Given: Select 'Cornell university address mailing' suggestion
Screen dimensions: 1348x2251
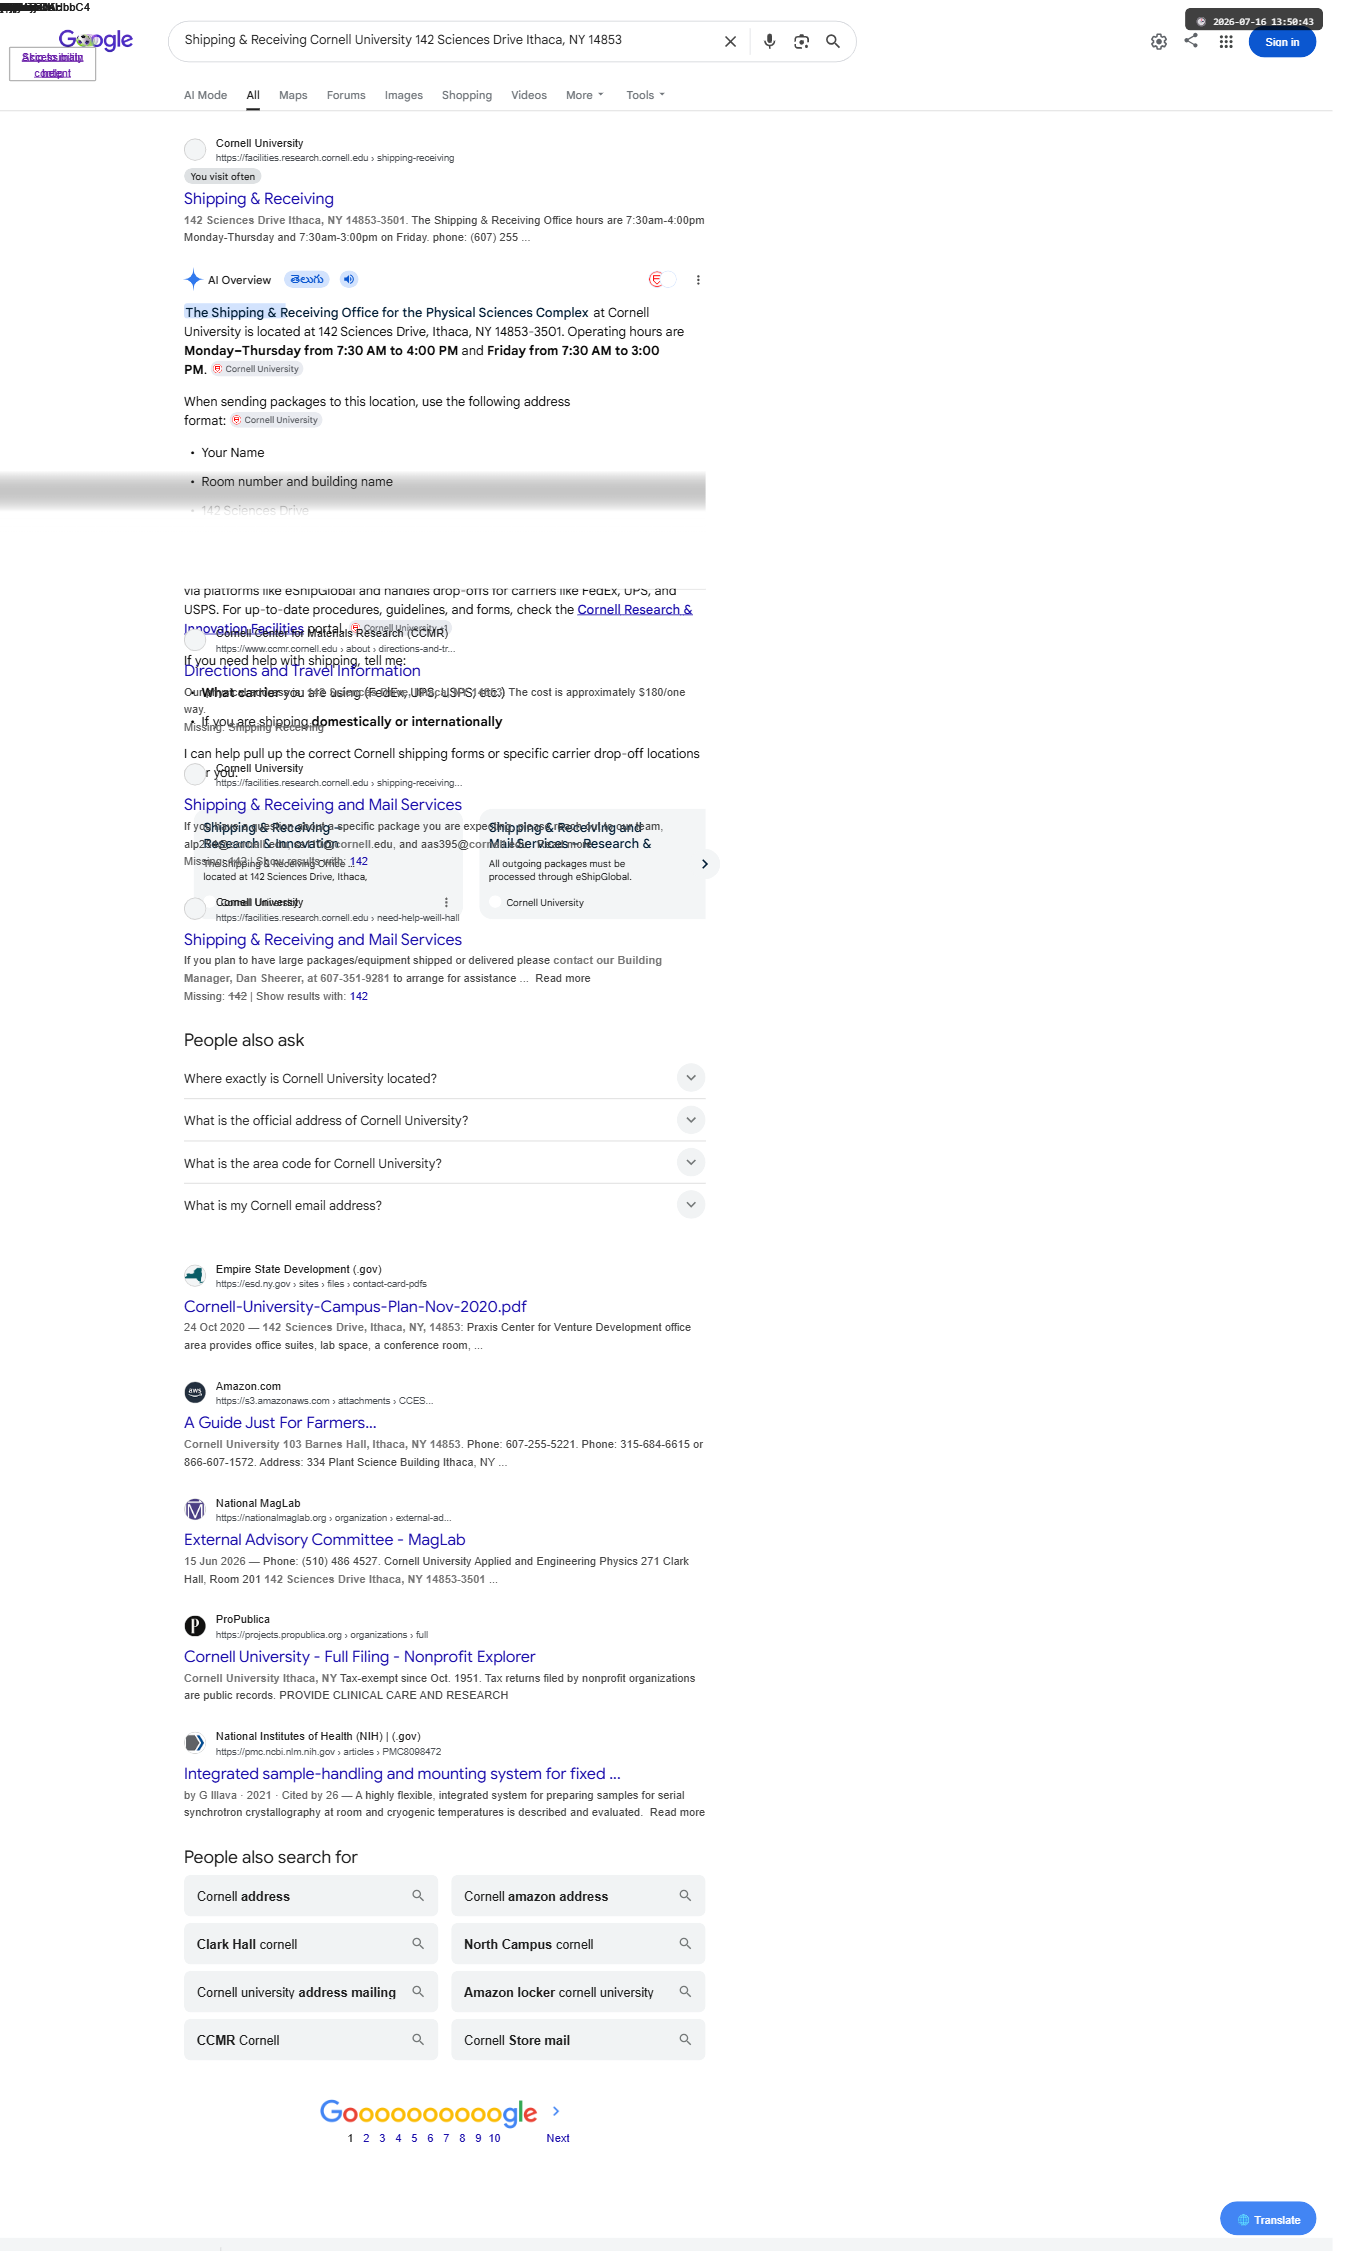Looking at the screenshot, I should click(x=311, y=1992).
